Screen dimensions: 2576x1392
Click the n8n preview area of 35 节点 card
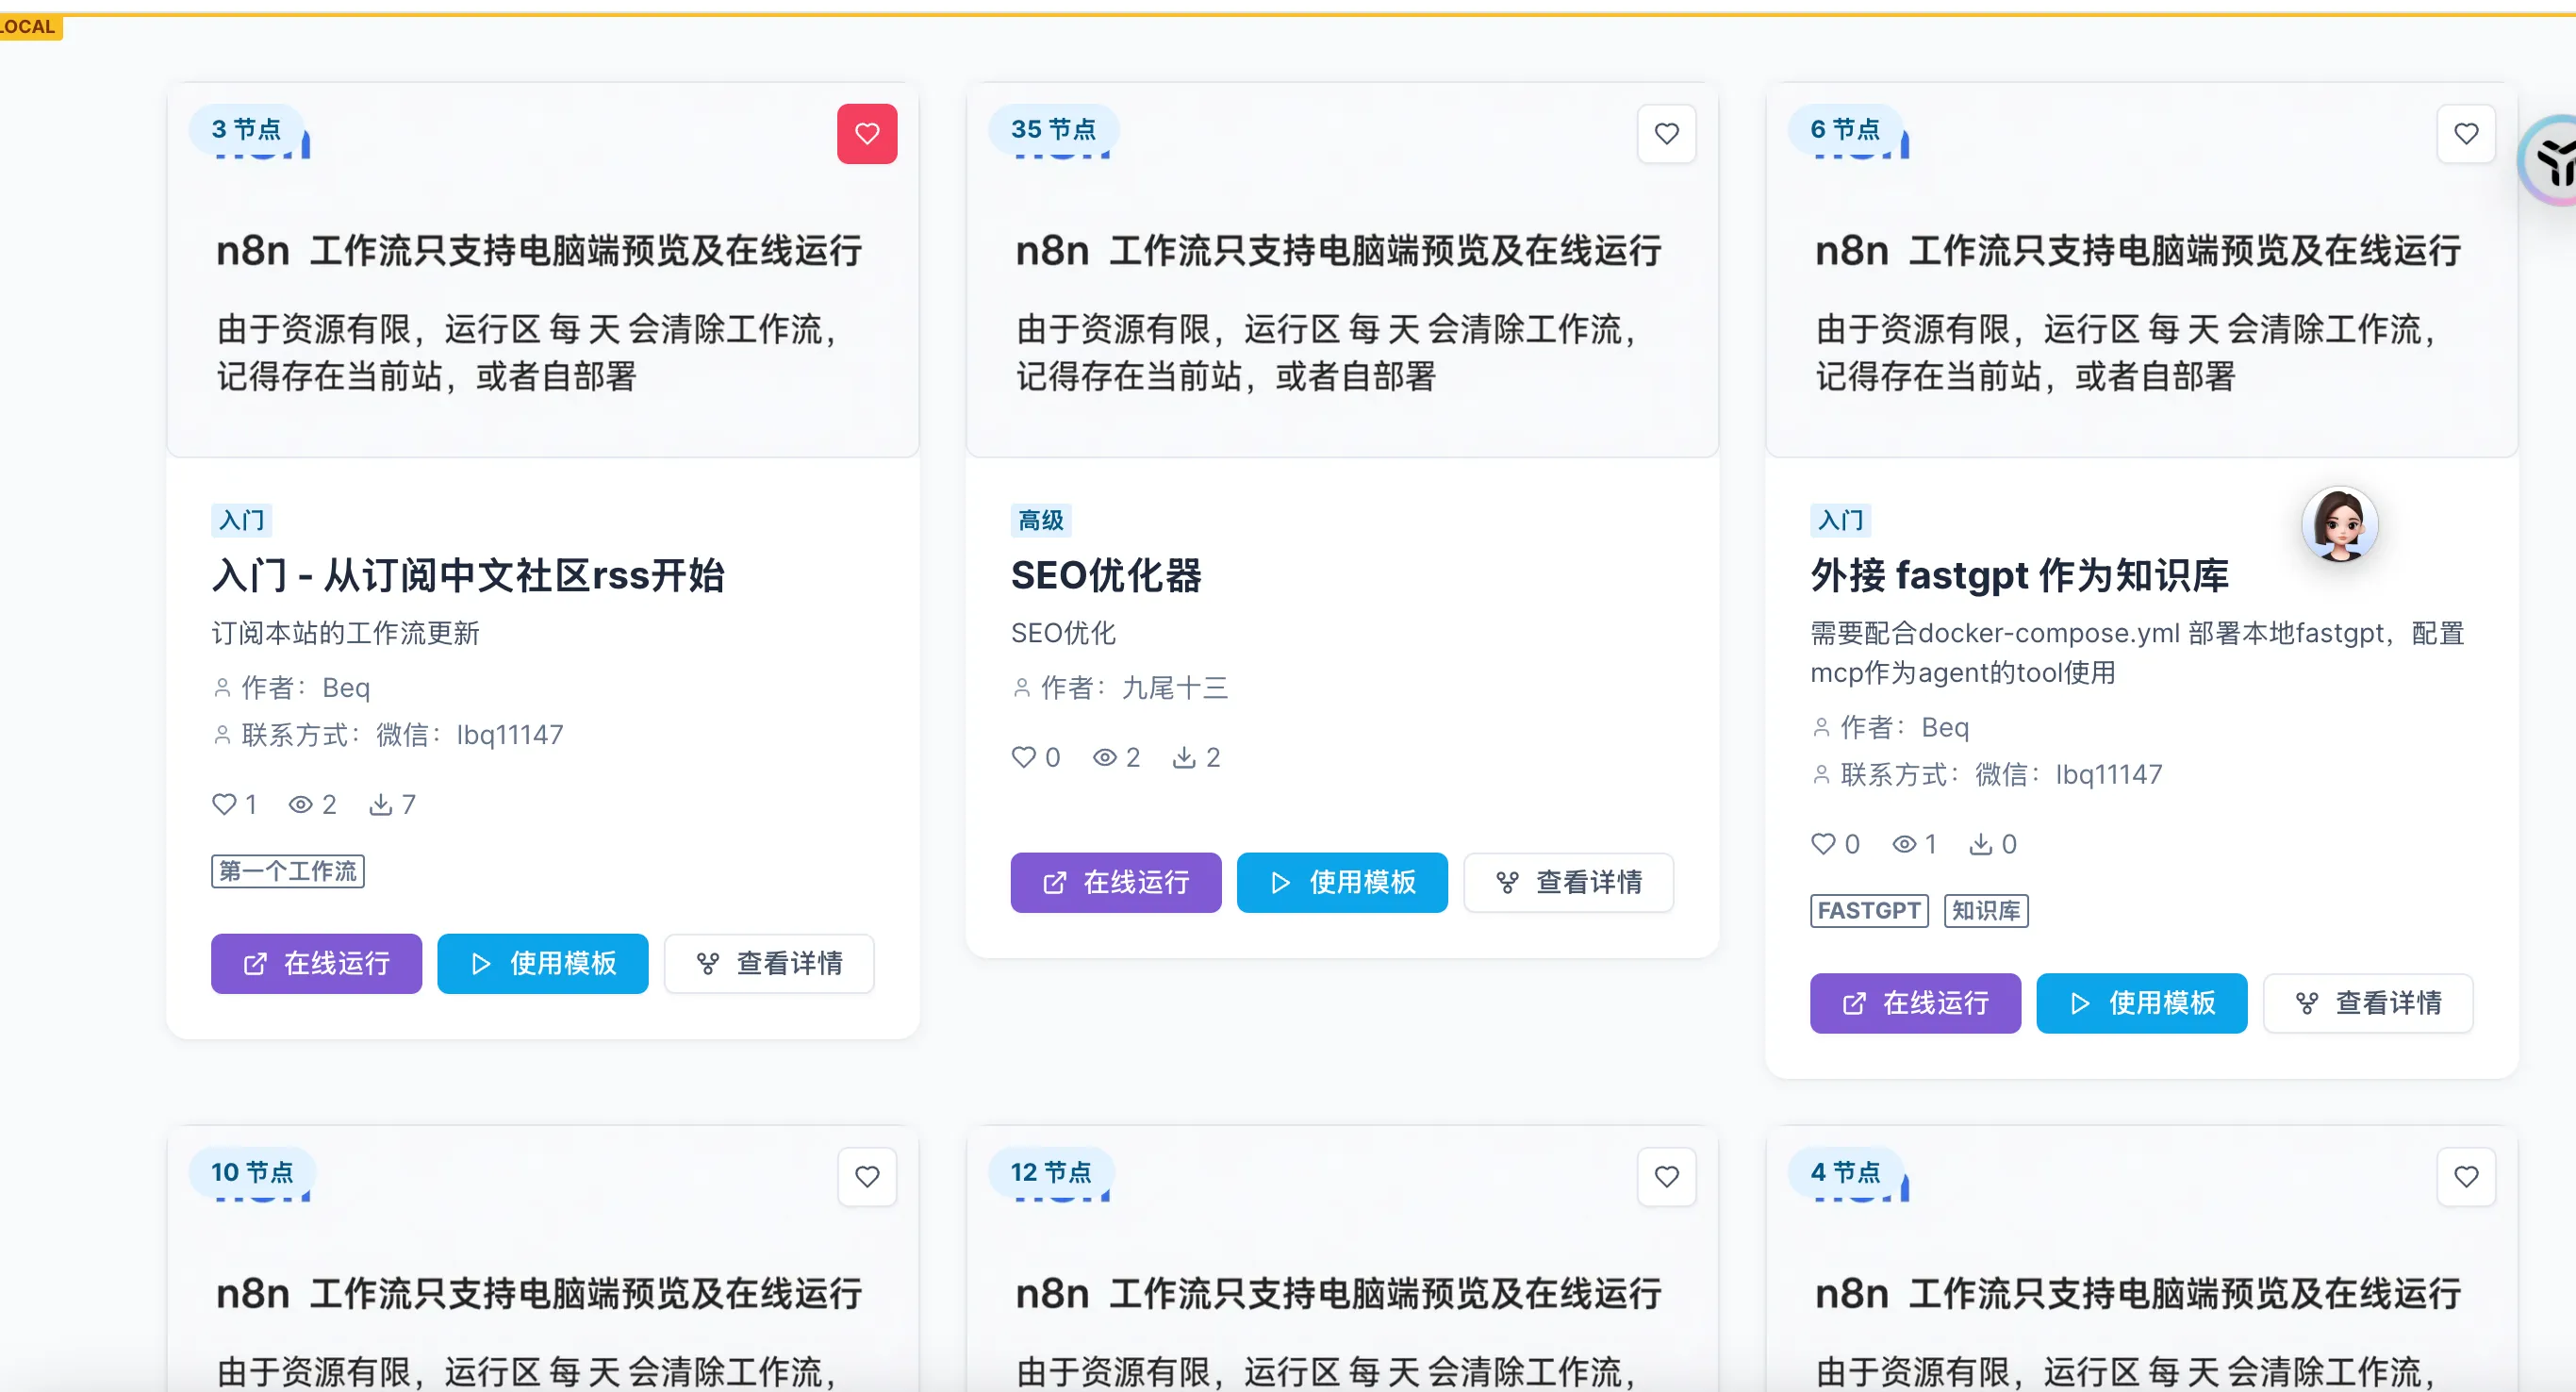(x=1342, y=270)
